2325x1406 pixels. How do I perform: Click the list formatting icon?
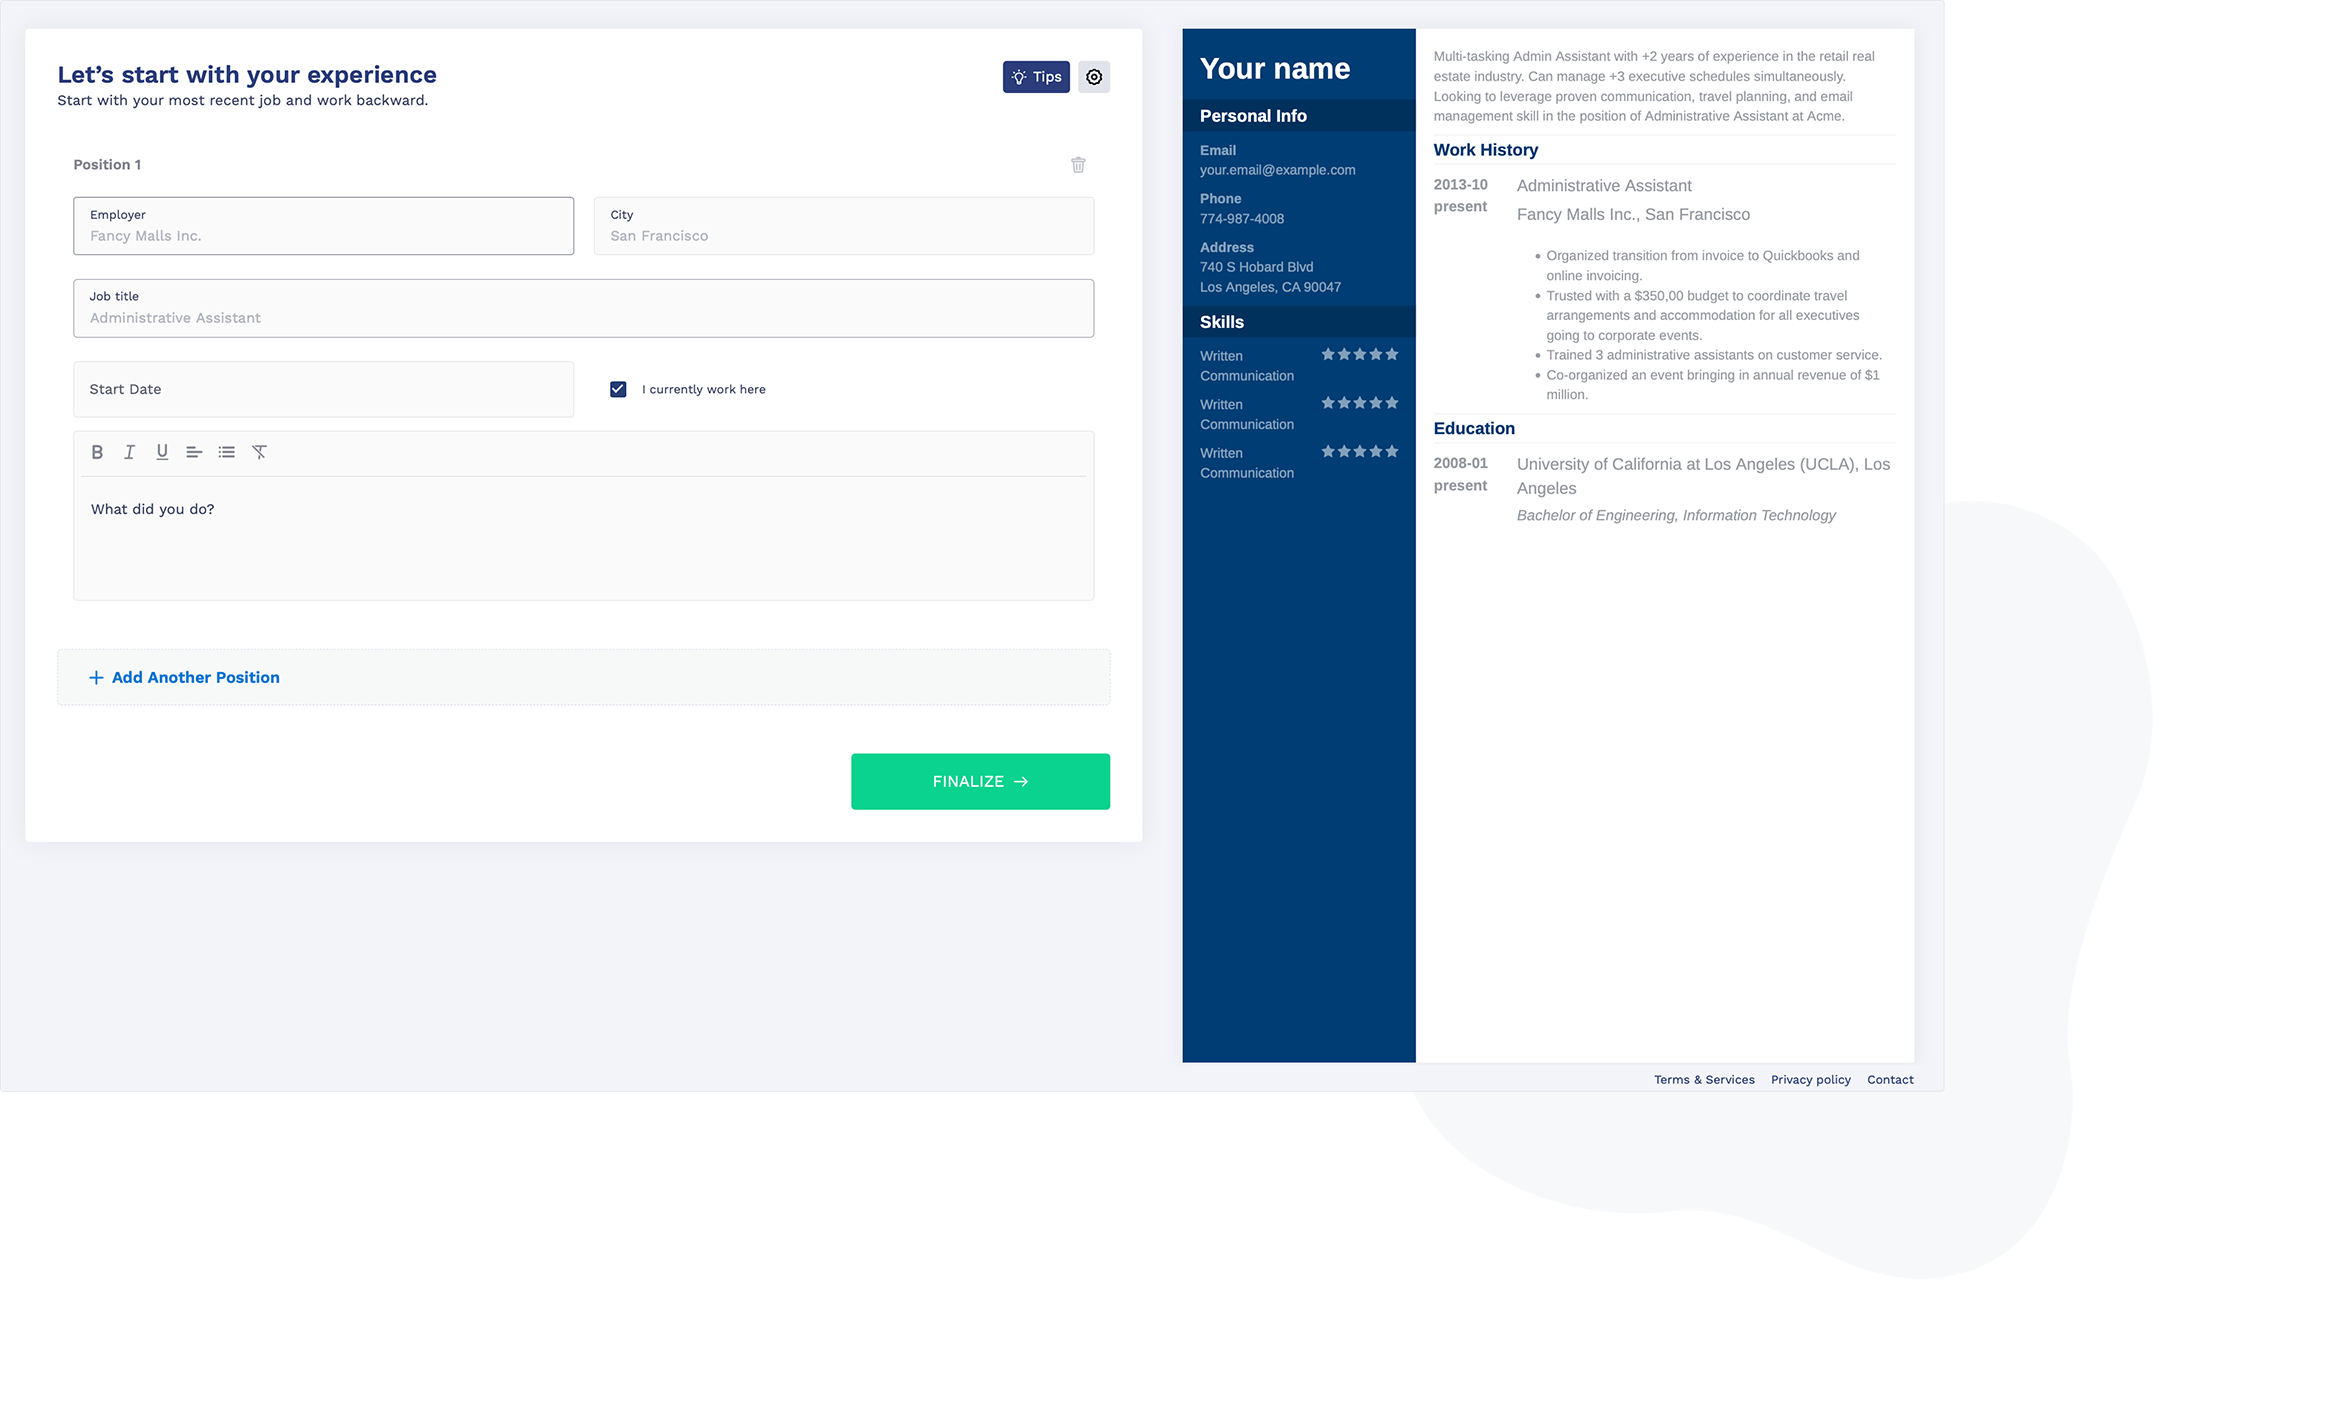coord(226,450)
